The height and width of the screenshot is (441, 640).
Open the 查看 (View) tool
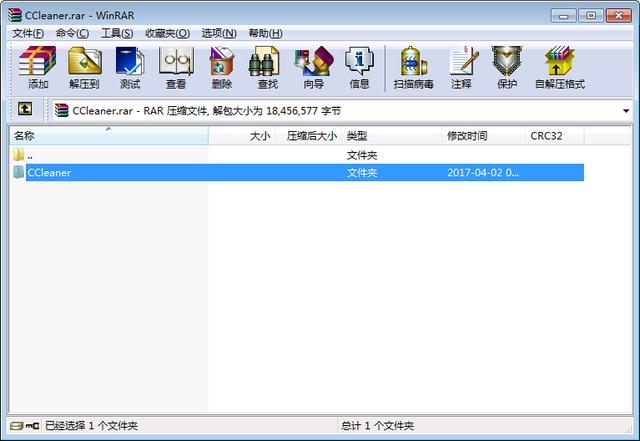pos(176,68)
